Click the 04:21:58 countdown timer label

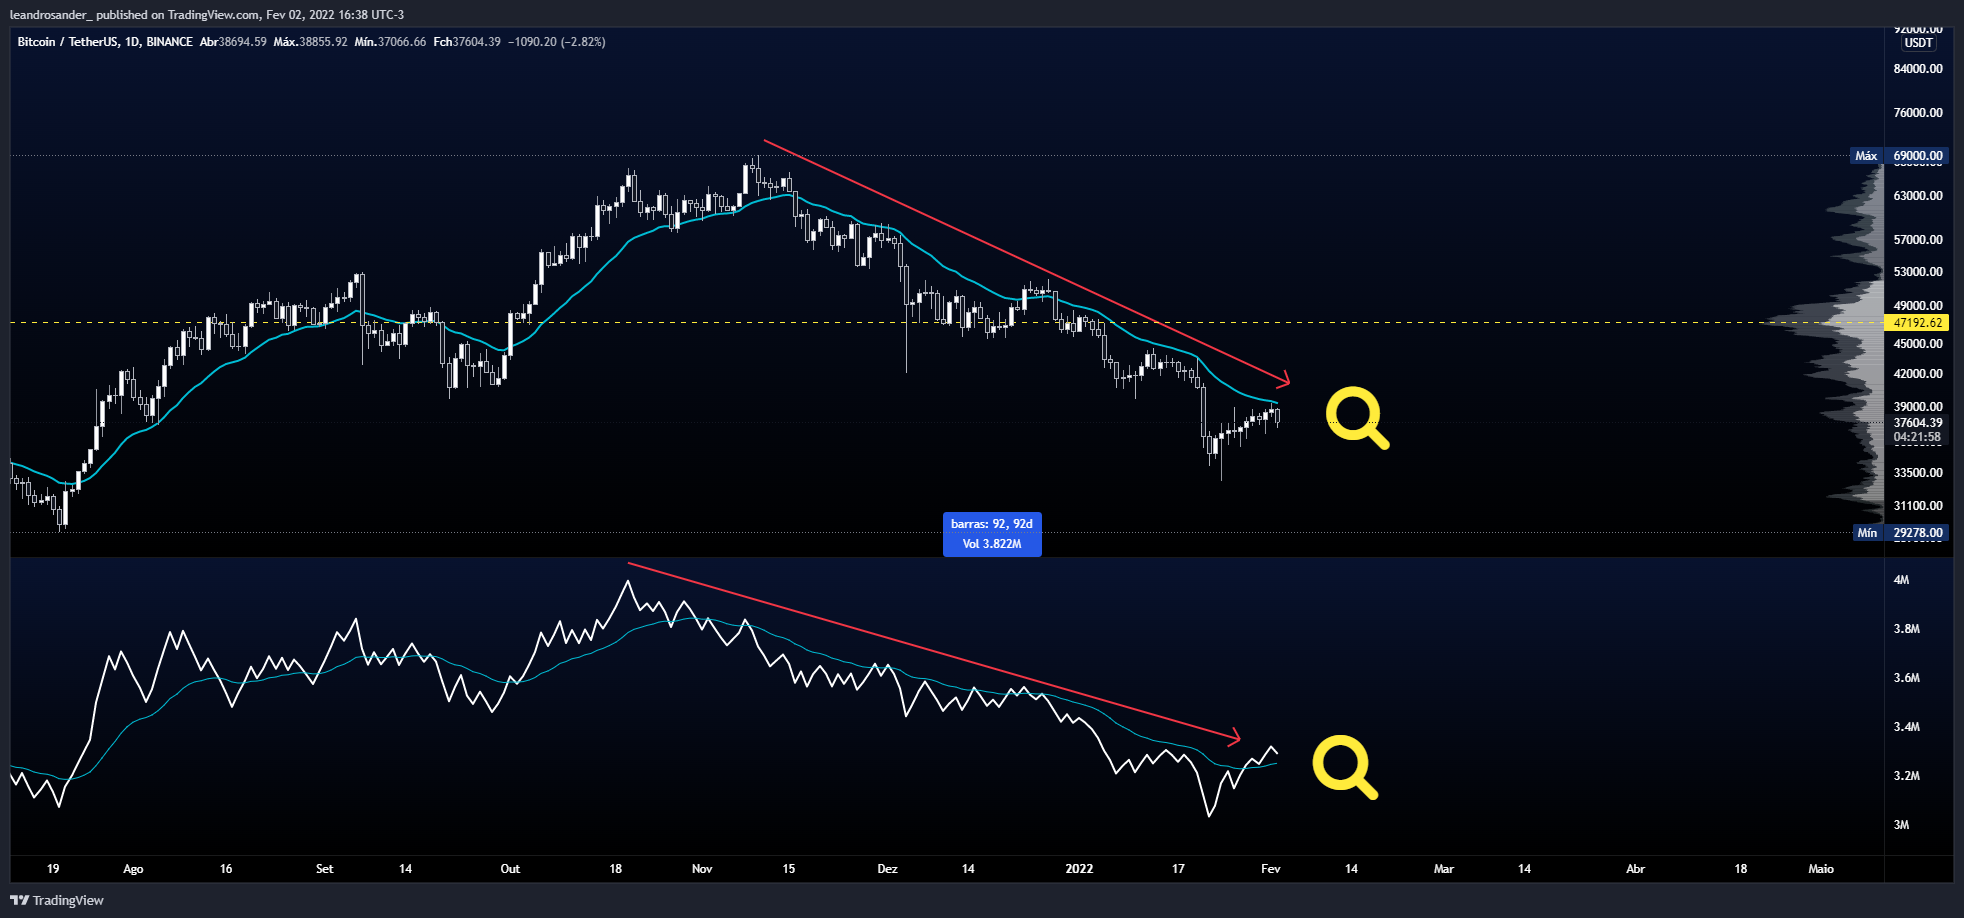(1917, 437)
